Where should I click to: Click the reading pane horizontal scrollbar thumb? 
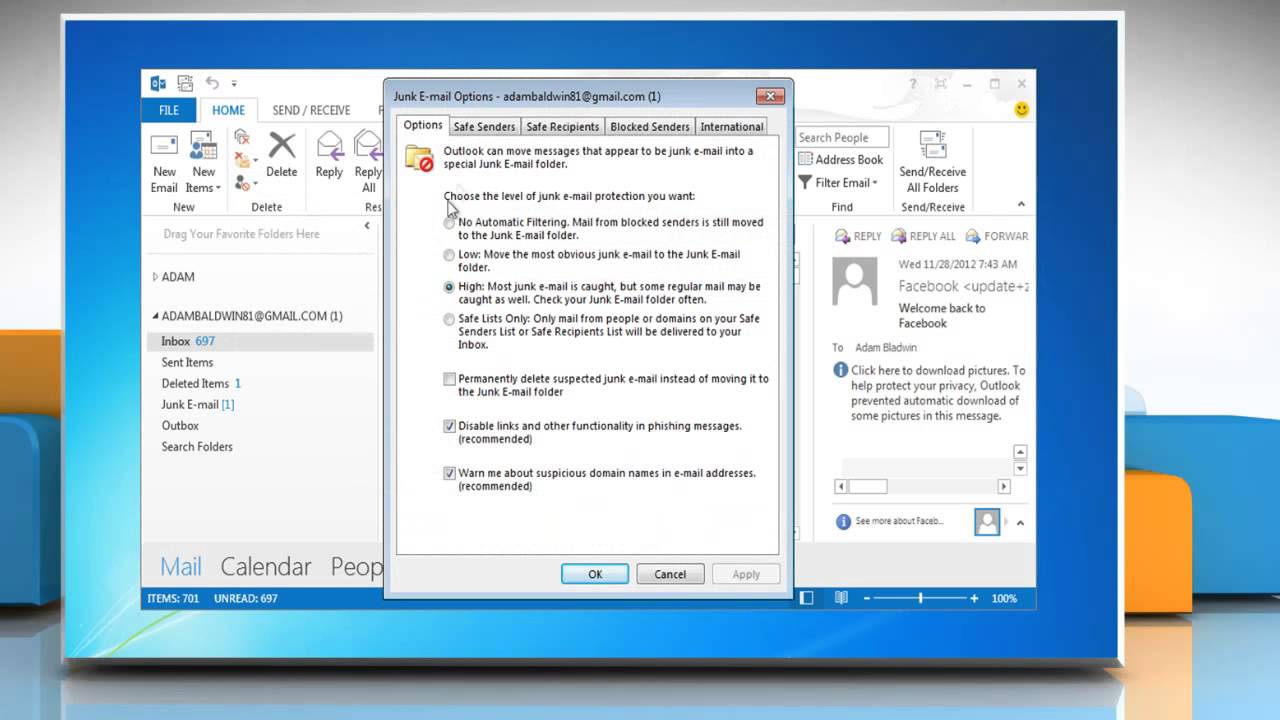(868, 486)
